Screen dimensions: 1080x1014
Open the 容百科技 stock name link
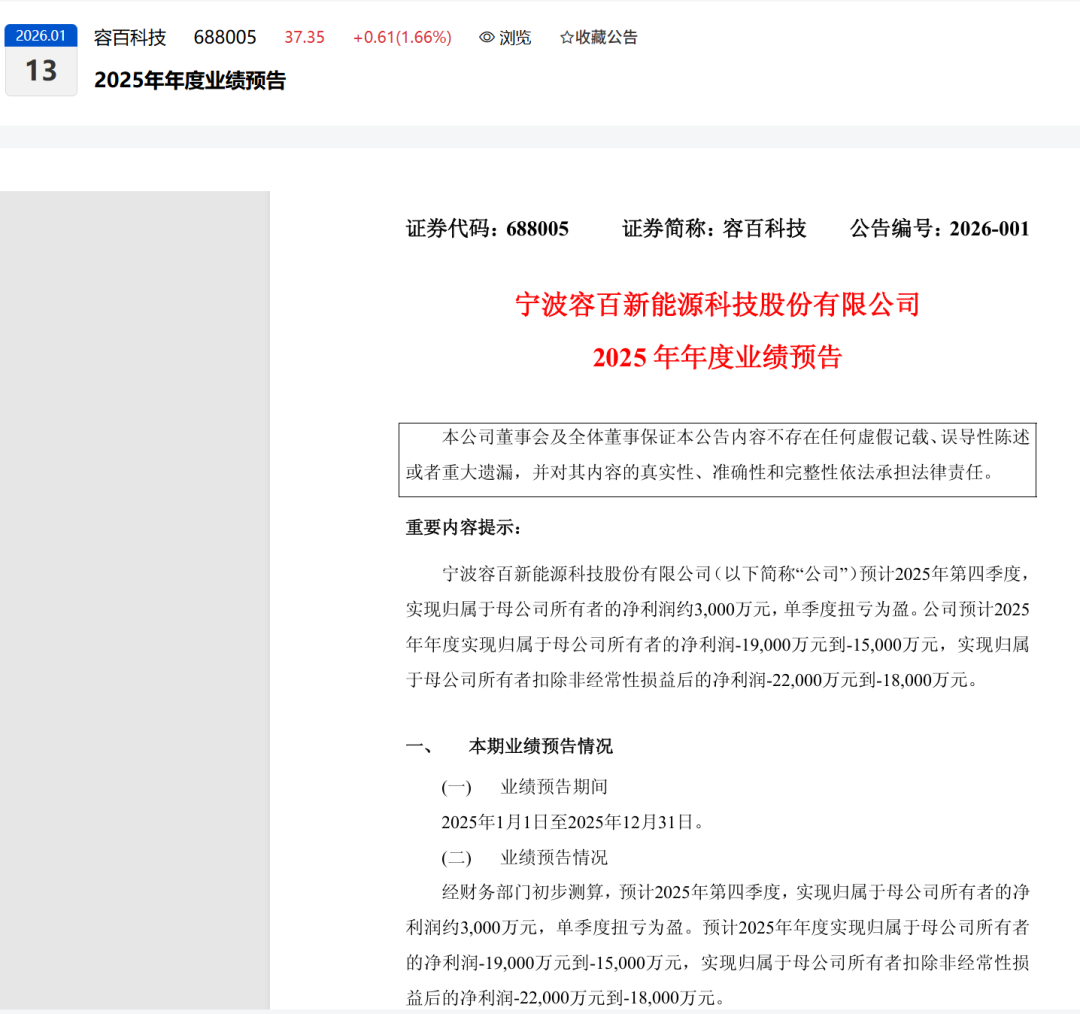click(130, 37)
